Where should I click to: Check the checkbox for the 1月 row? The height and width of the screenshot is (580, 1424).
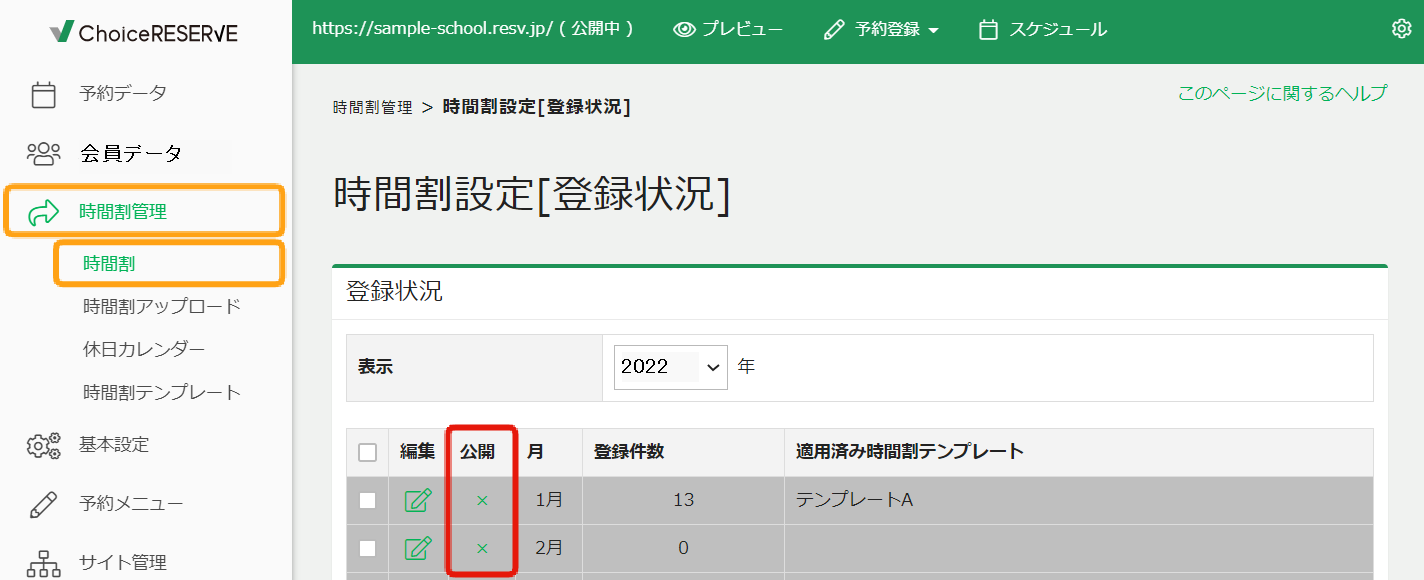[x=367, y=500]
